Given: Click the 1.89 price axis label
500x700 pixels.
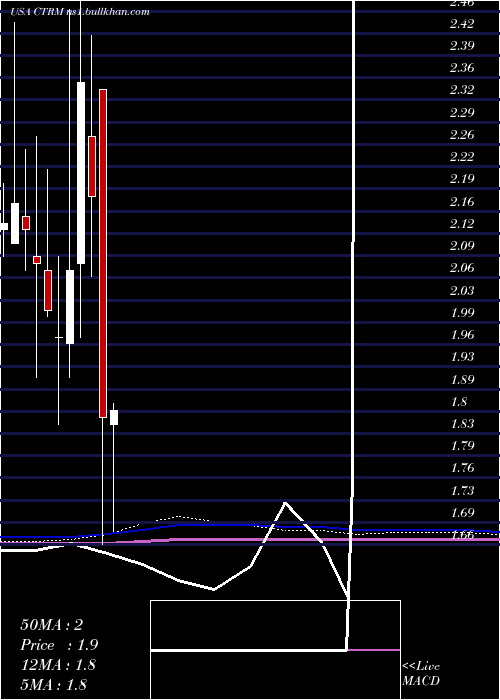Looking at the screenshot, I should (461, 380).
